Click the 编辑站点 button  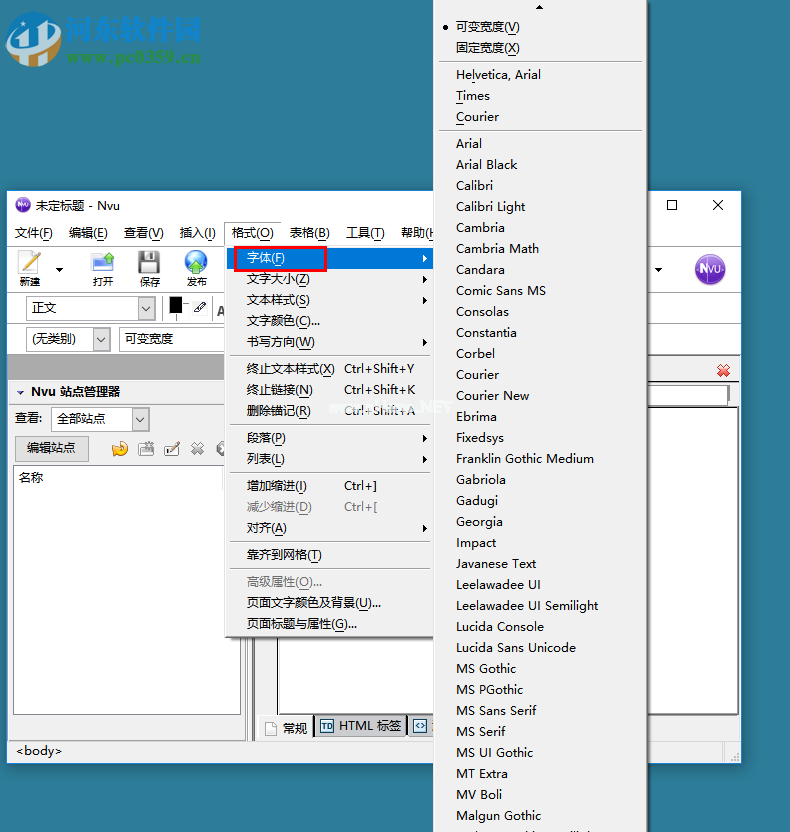coord(51,448)
